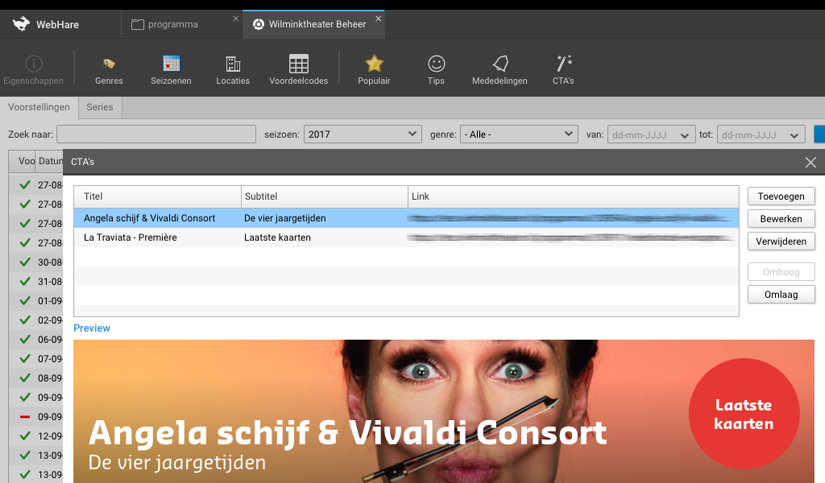
Task: Click the Omlaag button
Action: point(780,294)
